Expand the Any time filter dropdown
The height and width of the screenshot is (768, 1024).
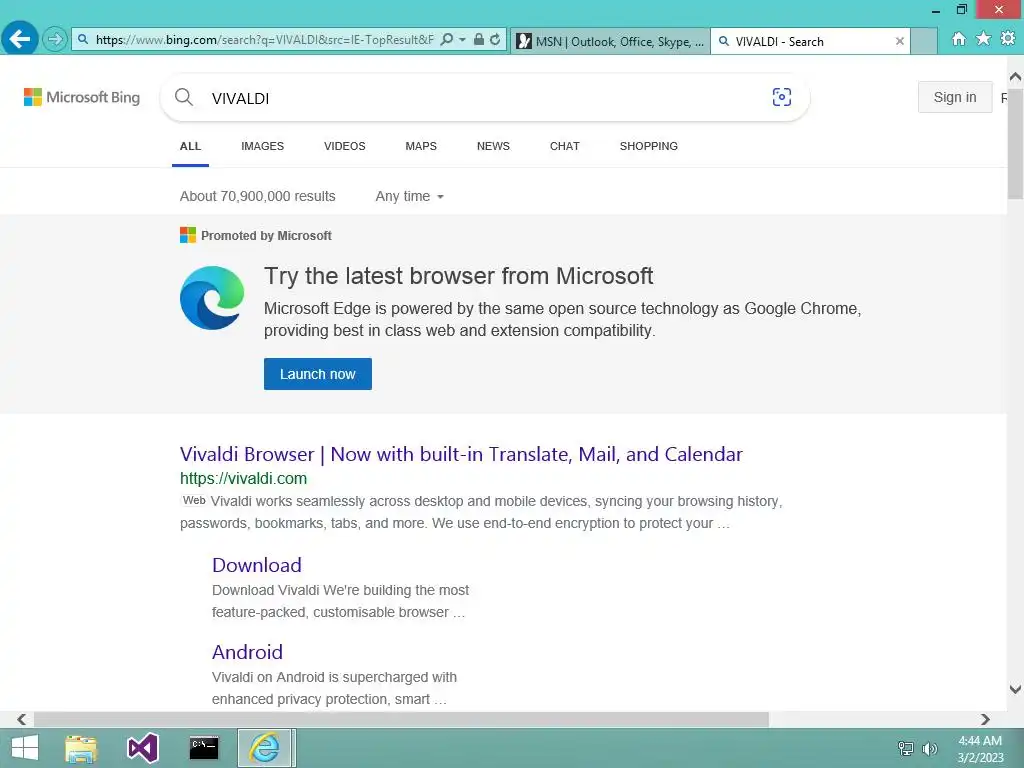point(409,197)
